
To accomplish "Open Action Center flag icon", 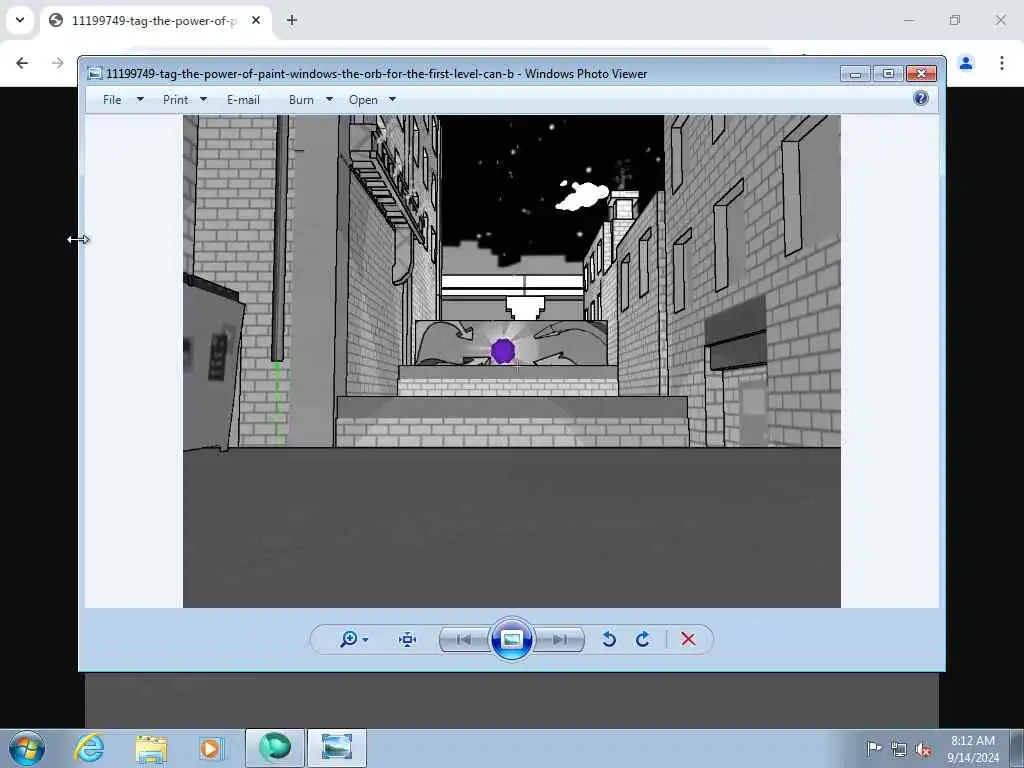I will [873, 748].
